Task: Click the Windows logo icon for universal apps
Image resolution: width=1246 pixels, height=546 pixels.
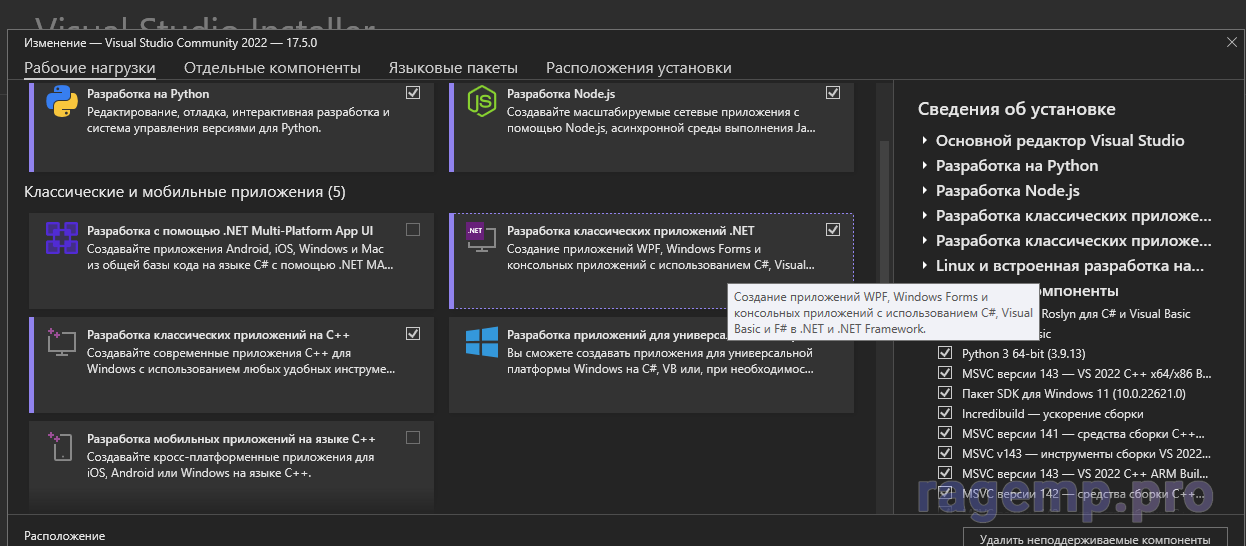Action: (x=482, y=342)
